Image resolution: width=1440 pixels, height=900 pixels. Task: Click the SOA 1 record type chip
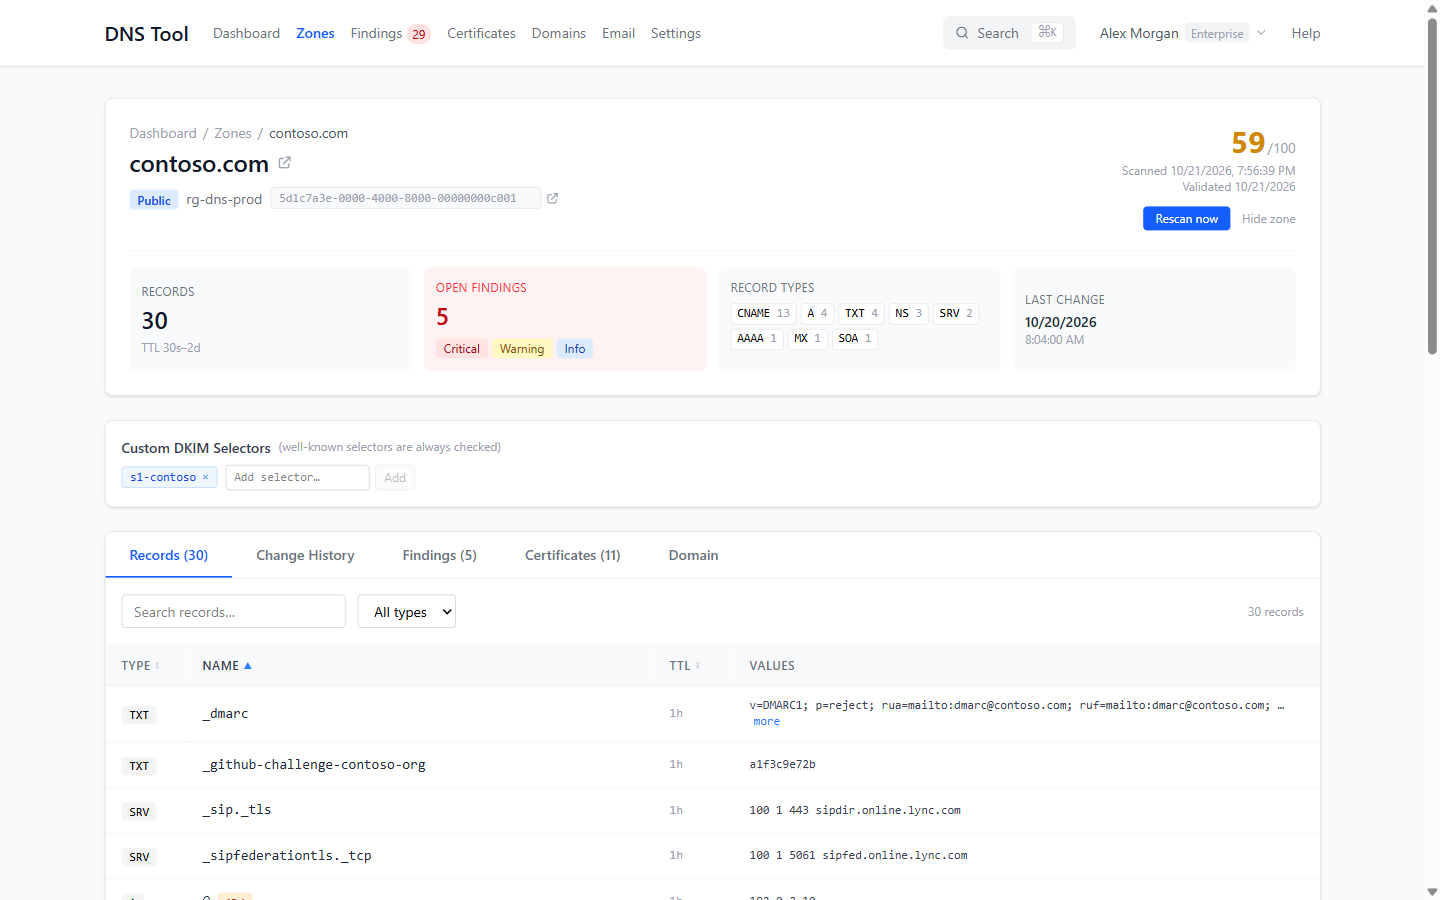pyautogui.click(x=854, y=338)
